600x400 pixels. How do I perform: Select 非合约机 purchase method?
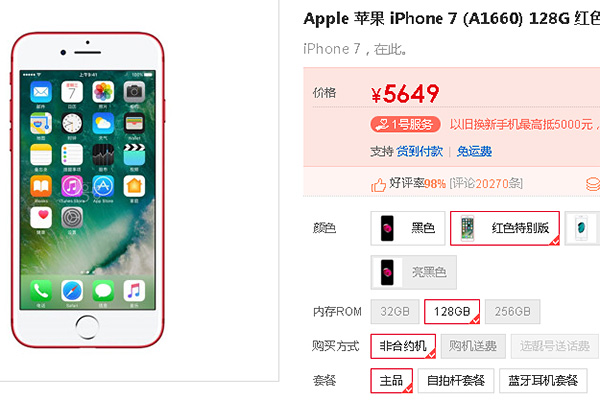(x=403, y=346)
